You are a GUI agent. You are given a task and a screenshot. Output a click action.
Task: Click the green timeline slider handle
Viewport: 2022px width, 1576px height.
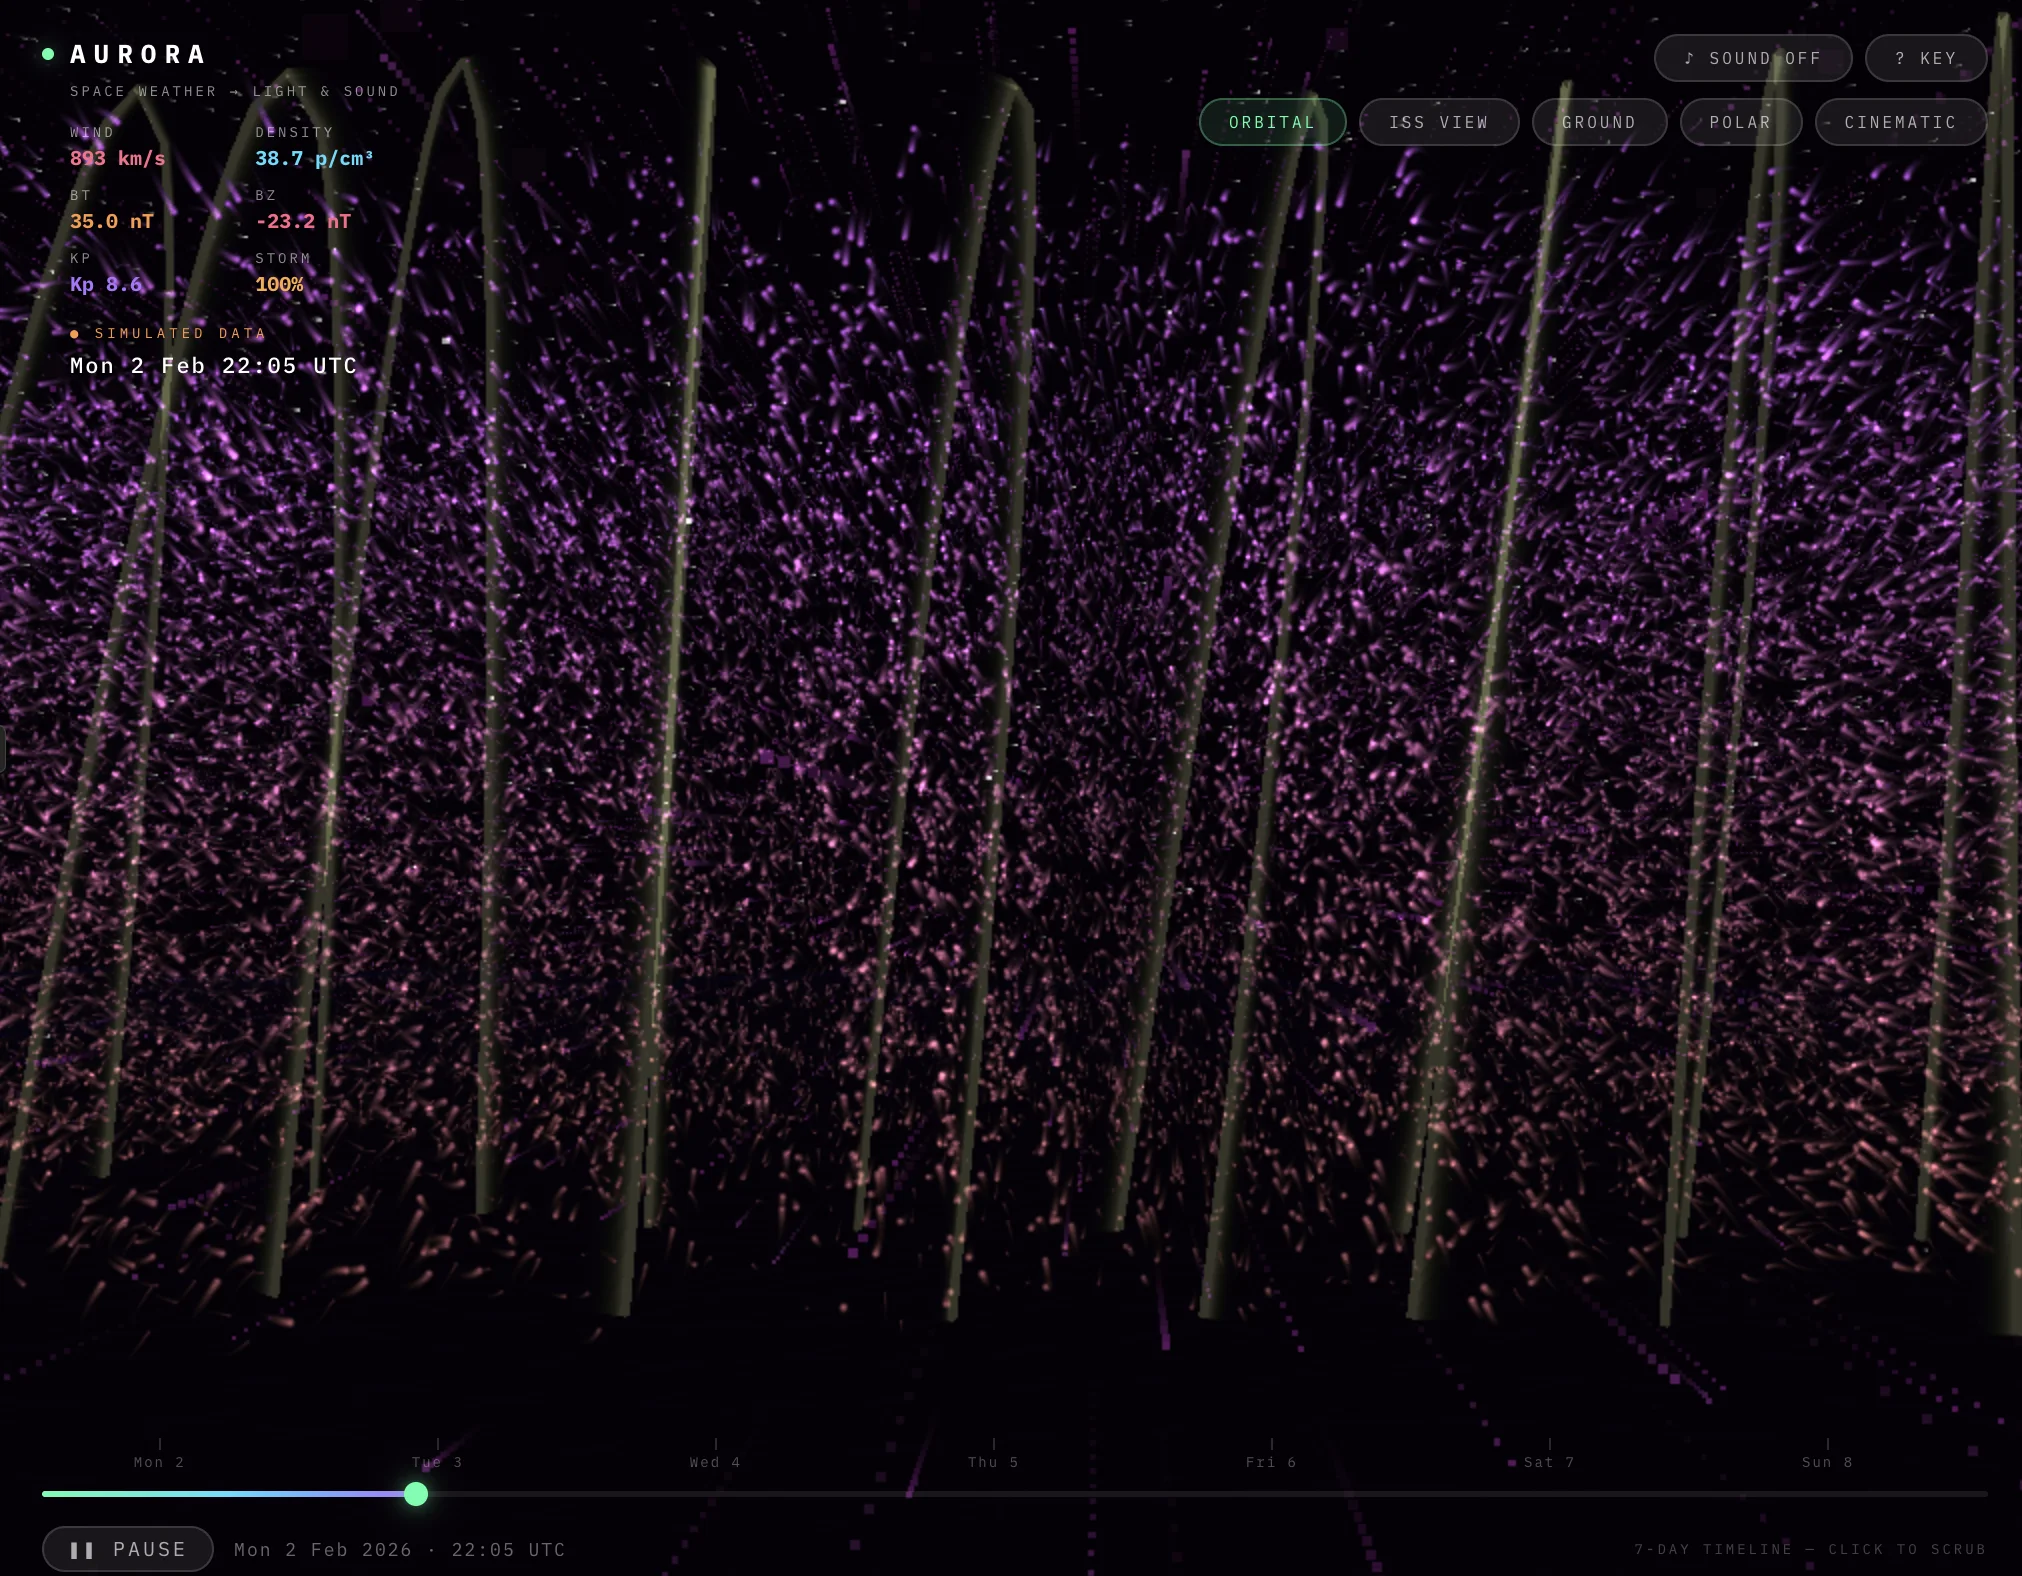tap(416, 1494)
